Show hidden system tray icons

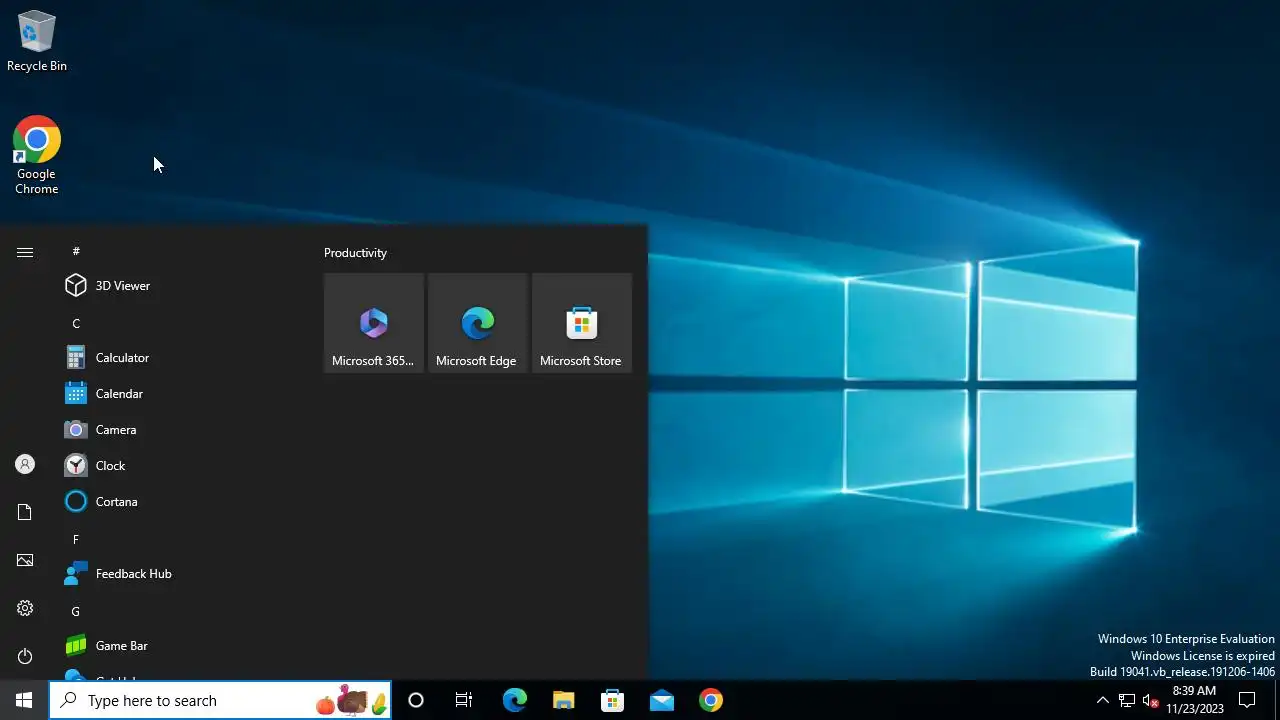pyautogui.click(x=1103, y=700)
